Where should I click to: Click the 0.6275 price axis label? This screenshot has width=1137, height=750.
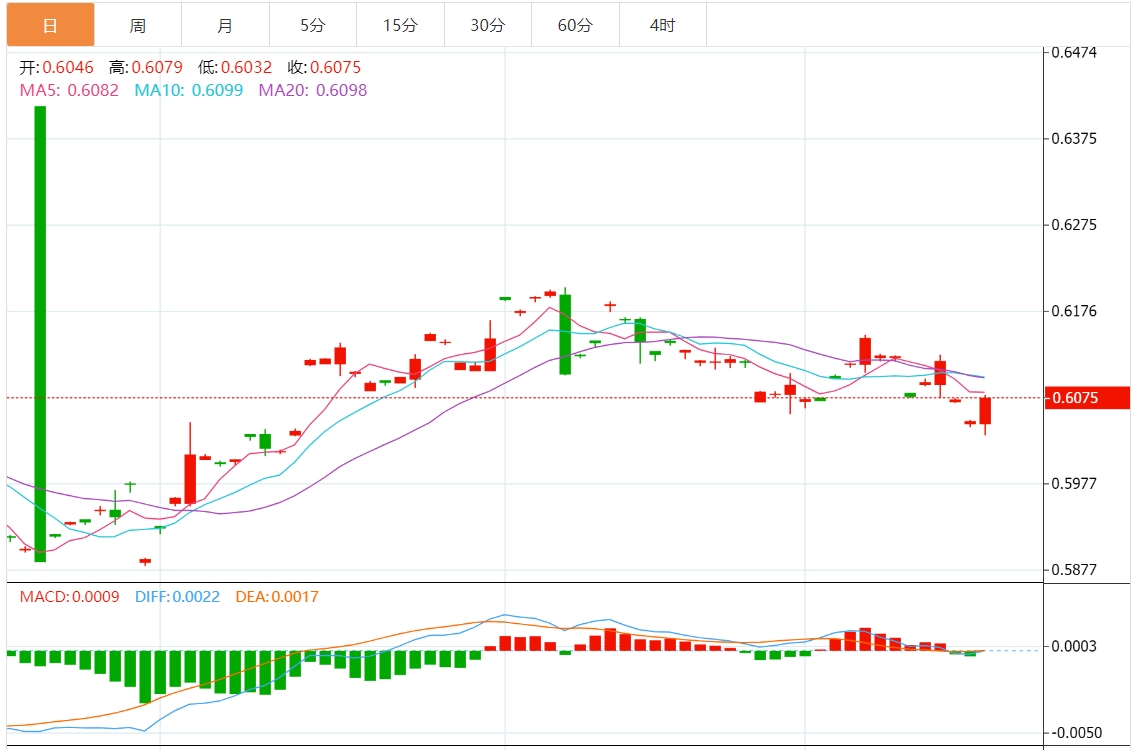pyautogui.click(x=1074, y=225)
